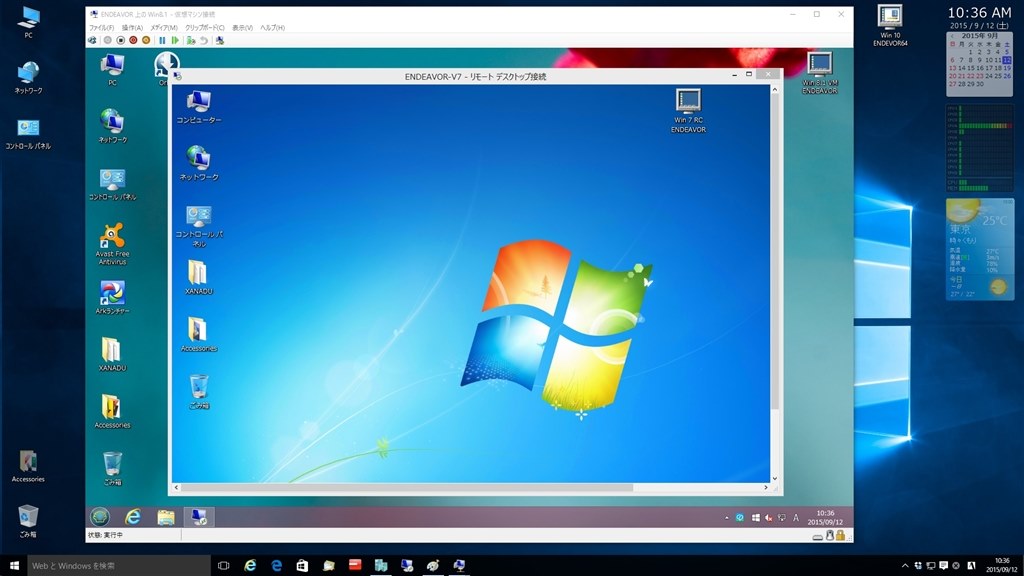Select Win 10 ENDEVOR64 desktop icon
Viewport: 1024px width, 576px height.
pyautogui.click(x=890, y=25)
